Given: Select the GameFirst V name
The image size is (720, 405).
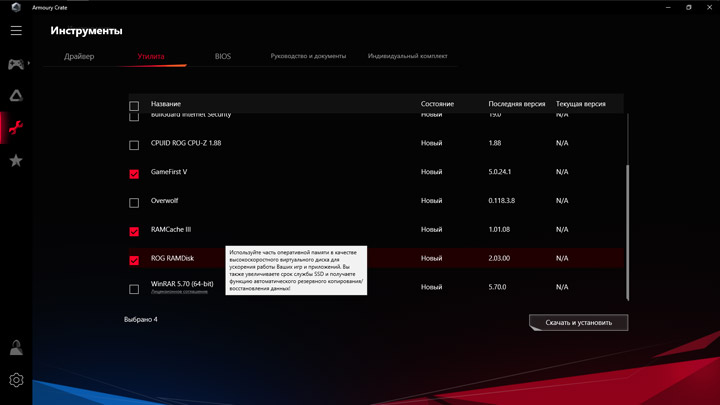Looking at the screenshot, I should point(169,172).
